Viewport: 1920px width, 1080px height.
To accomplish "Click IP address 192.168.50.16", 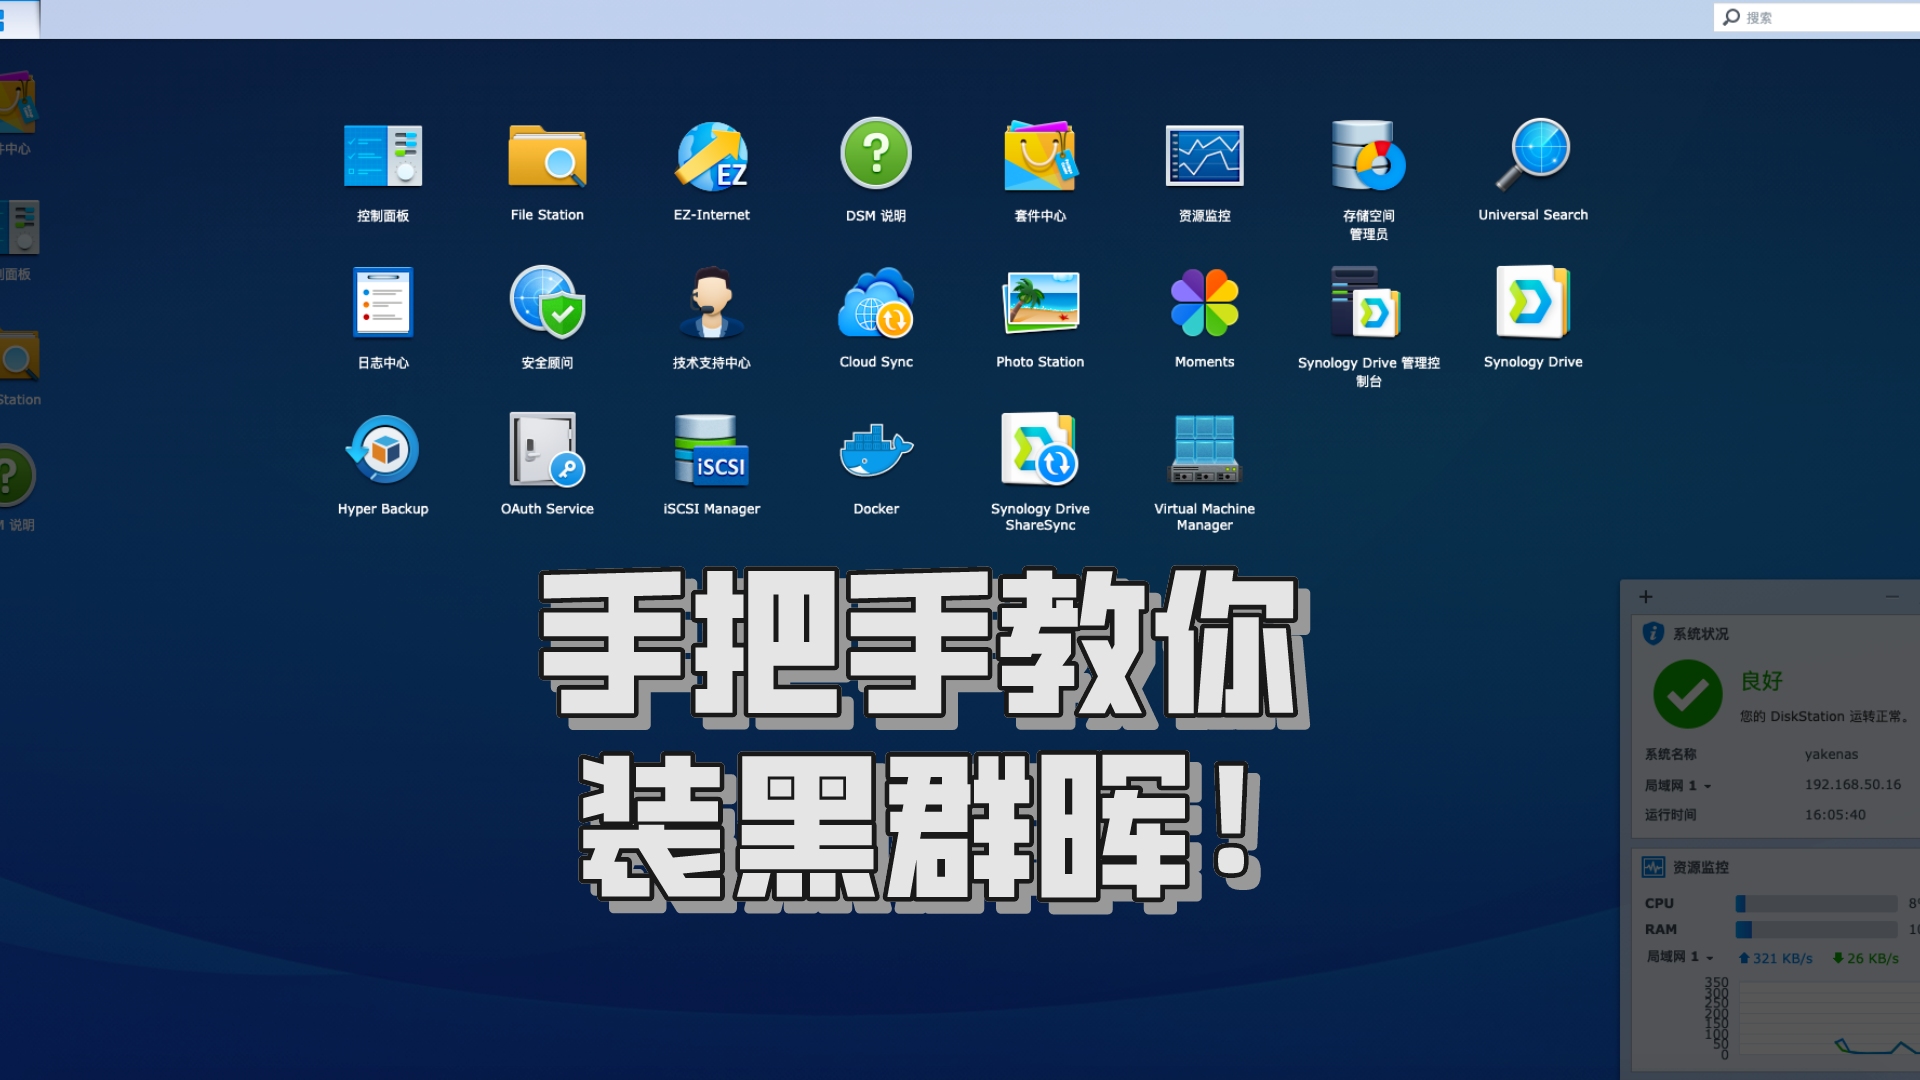I will click(x=1853, y=784).
